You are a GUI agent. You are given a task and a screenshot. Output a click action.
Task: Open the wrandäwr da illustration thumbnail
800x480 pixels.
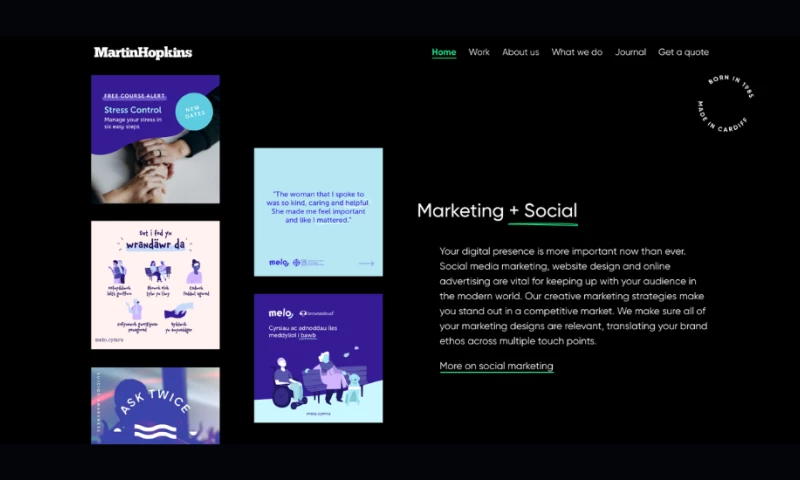(156, 285)
